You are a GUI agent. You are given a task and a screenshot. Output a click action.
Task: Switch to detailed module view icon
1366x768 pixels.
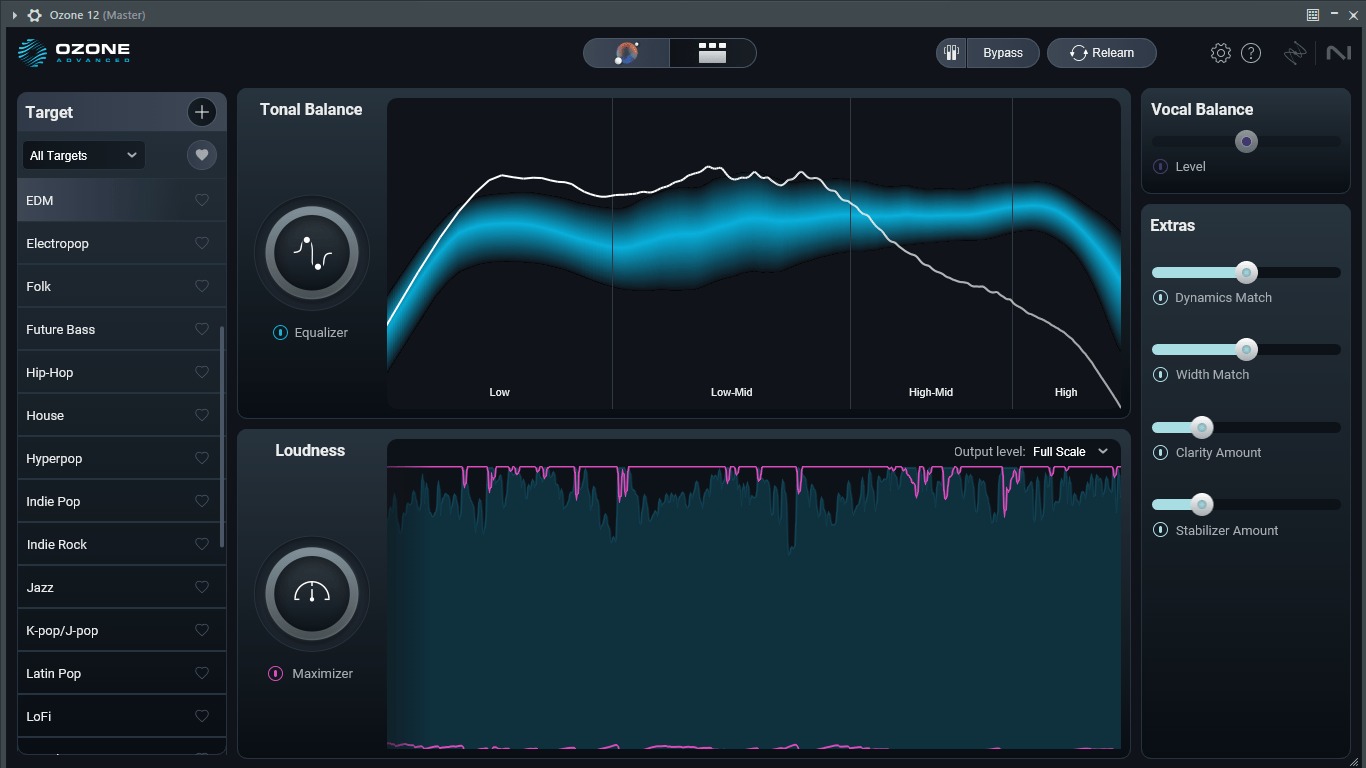713,52
